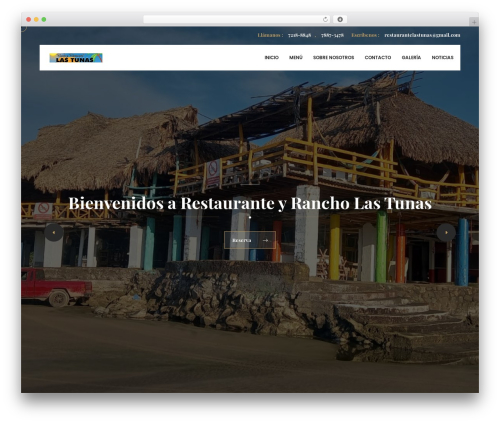Click the second listed phone number
The width and height of the screenshot is (500, 423).
point(332,35)
